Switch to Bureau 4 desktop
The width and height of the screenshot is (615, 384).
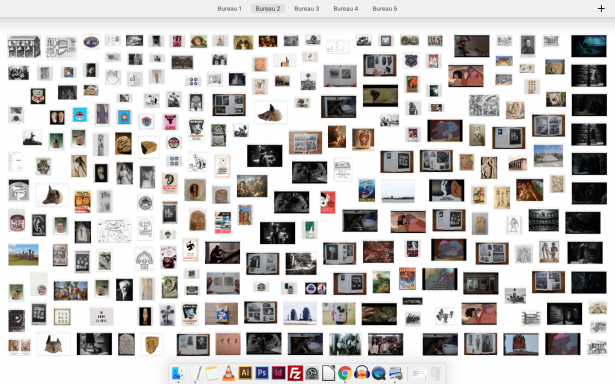(x=346, y=9)
